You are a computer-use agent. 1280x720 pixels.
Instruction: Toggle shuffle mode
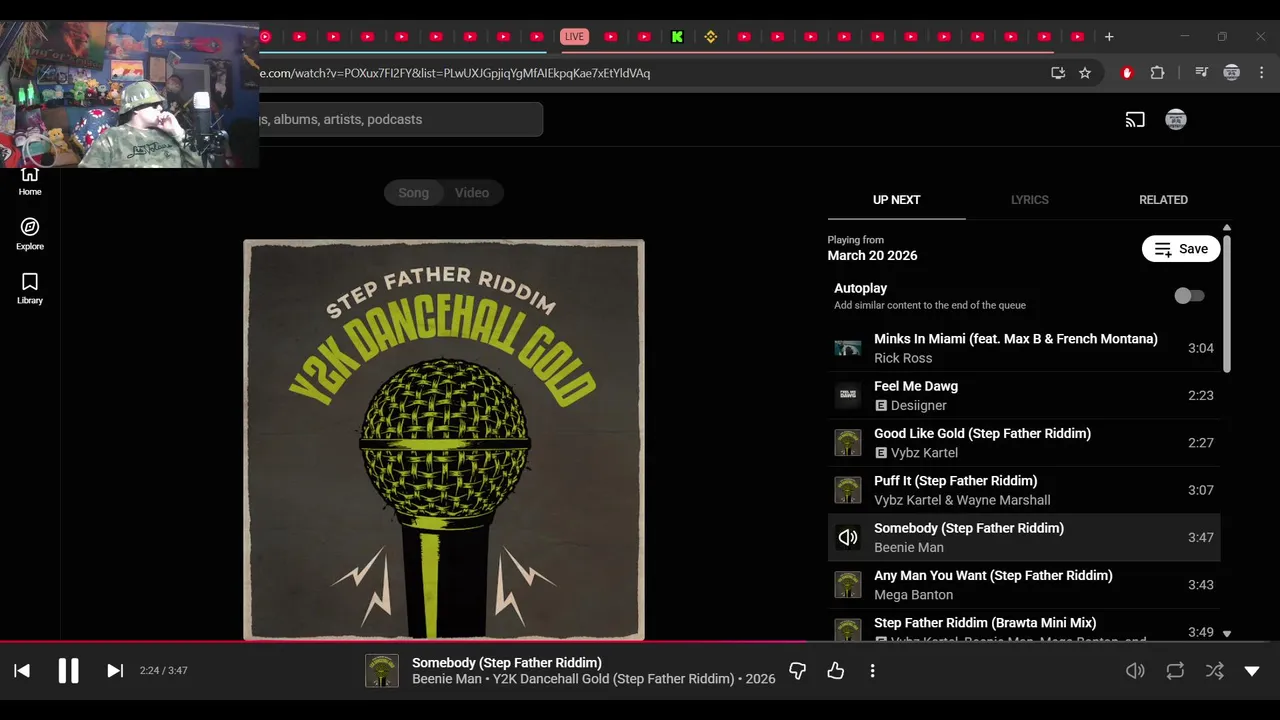pos(1214,671)
